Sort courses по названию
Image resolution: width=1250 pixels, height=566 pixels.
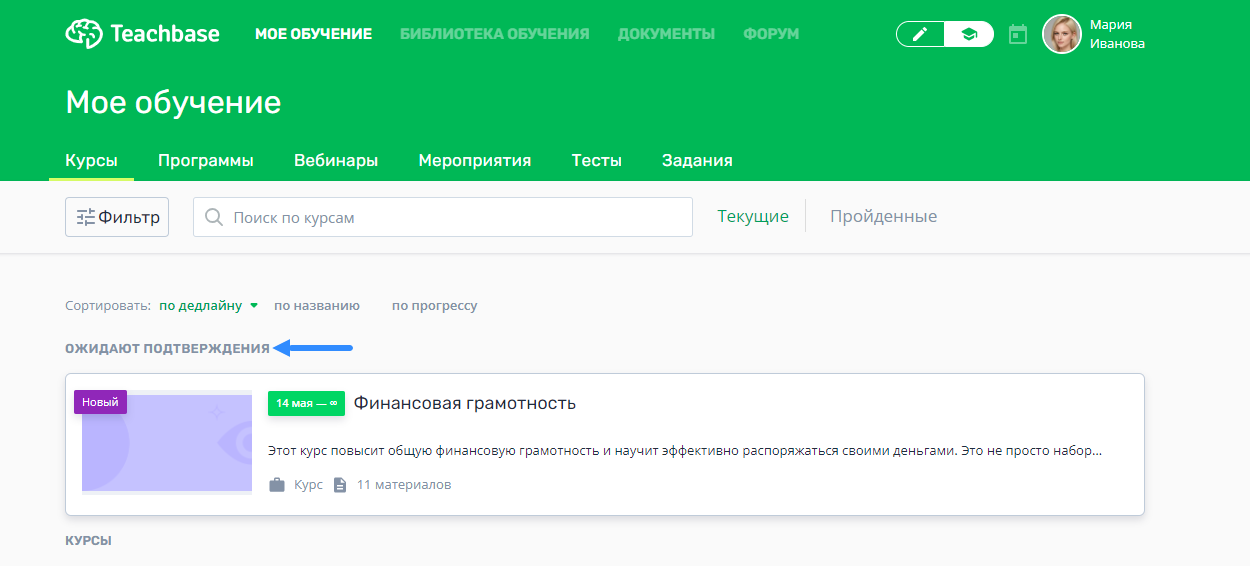point(317,306)
